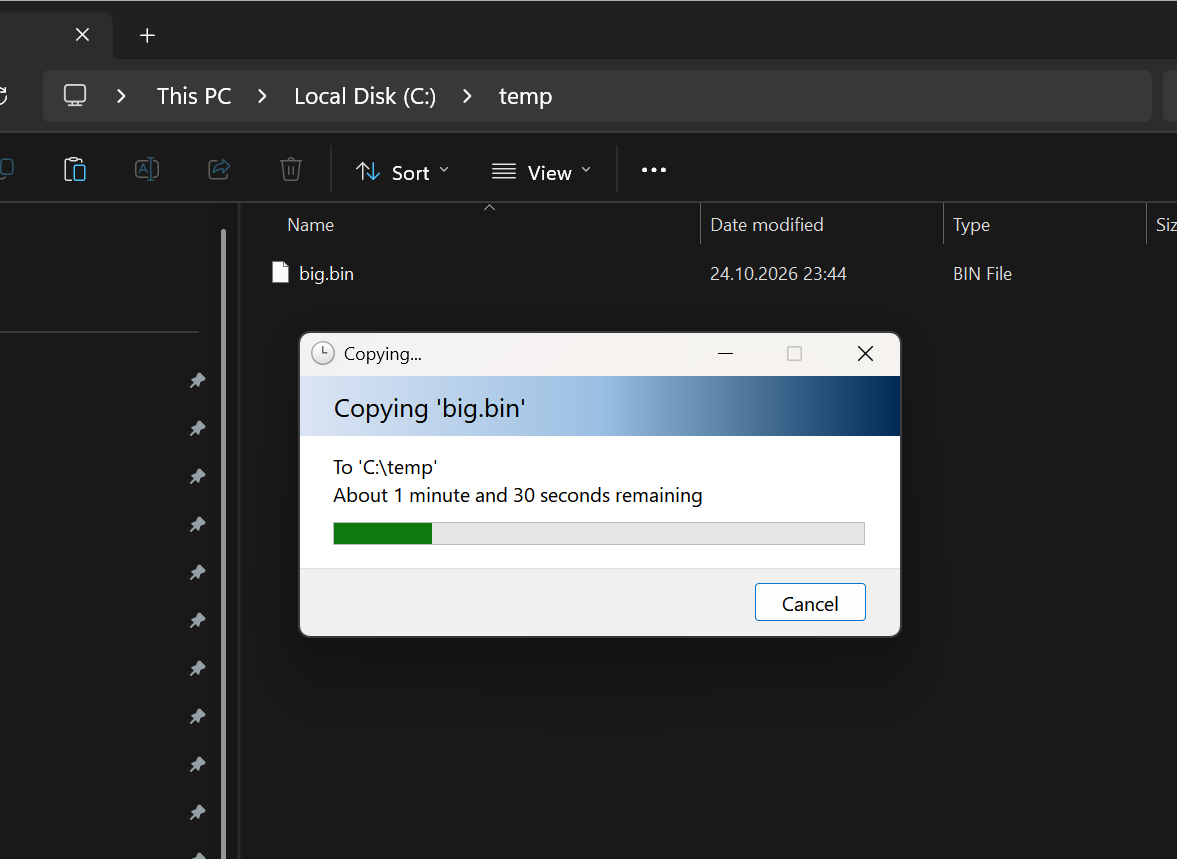The image size is (1177, 859).
Task: Go to Local Disk (C:) in breadcrumb
Action: 365,96
